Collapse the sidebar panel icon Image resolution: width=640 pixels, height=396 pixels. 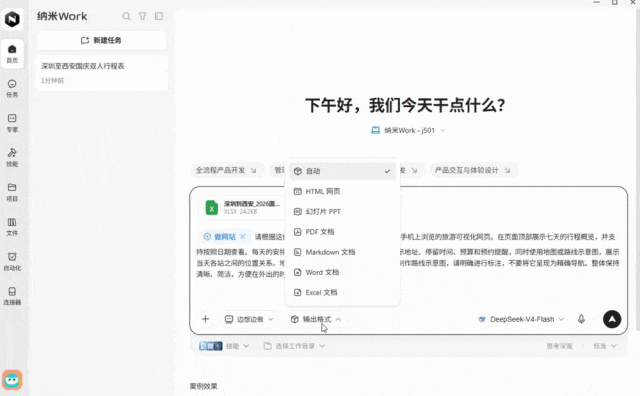tap(159, 16)
